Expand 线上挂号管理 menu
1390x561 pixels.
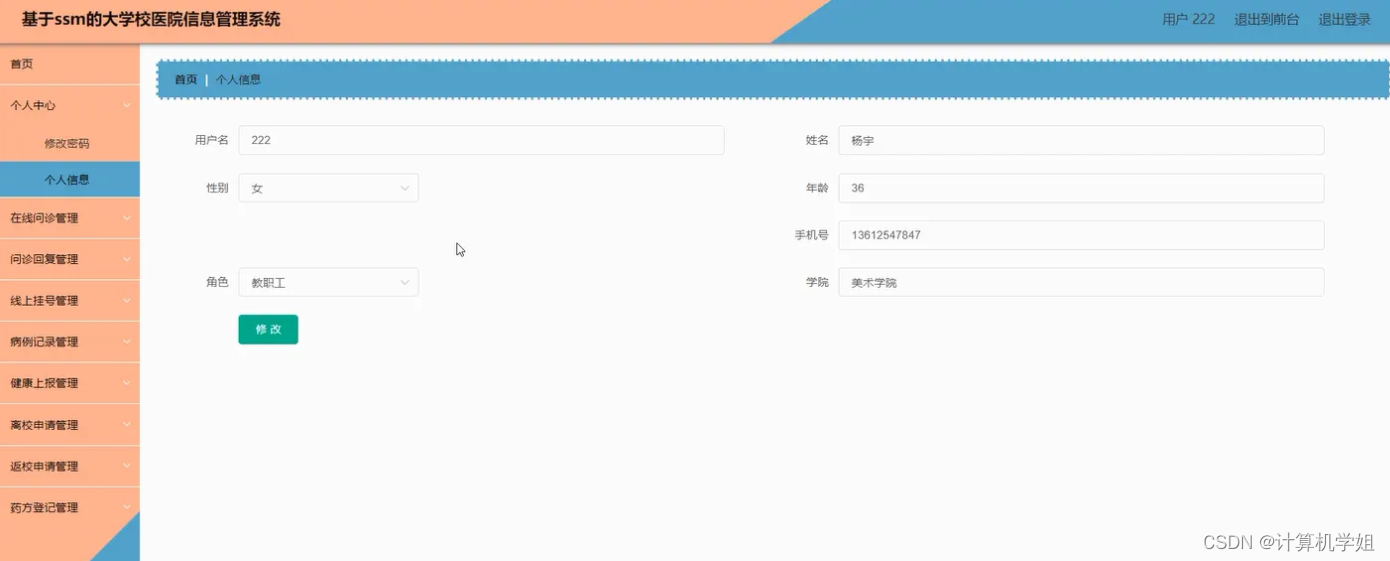(69, 301)
